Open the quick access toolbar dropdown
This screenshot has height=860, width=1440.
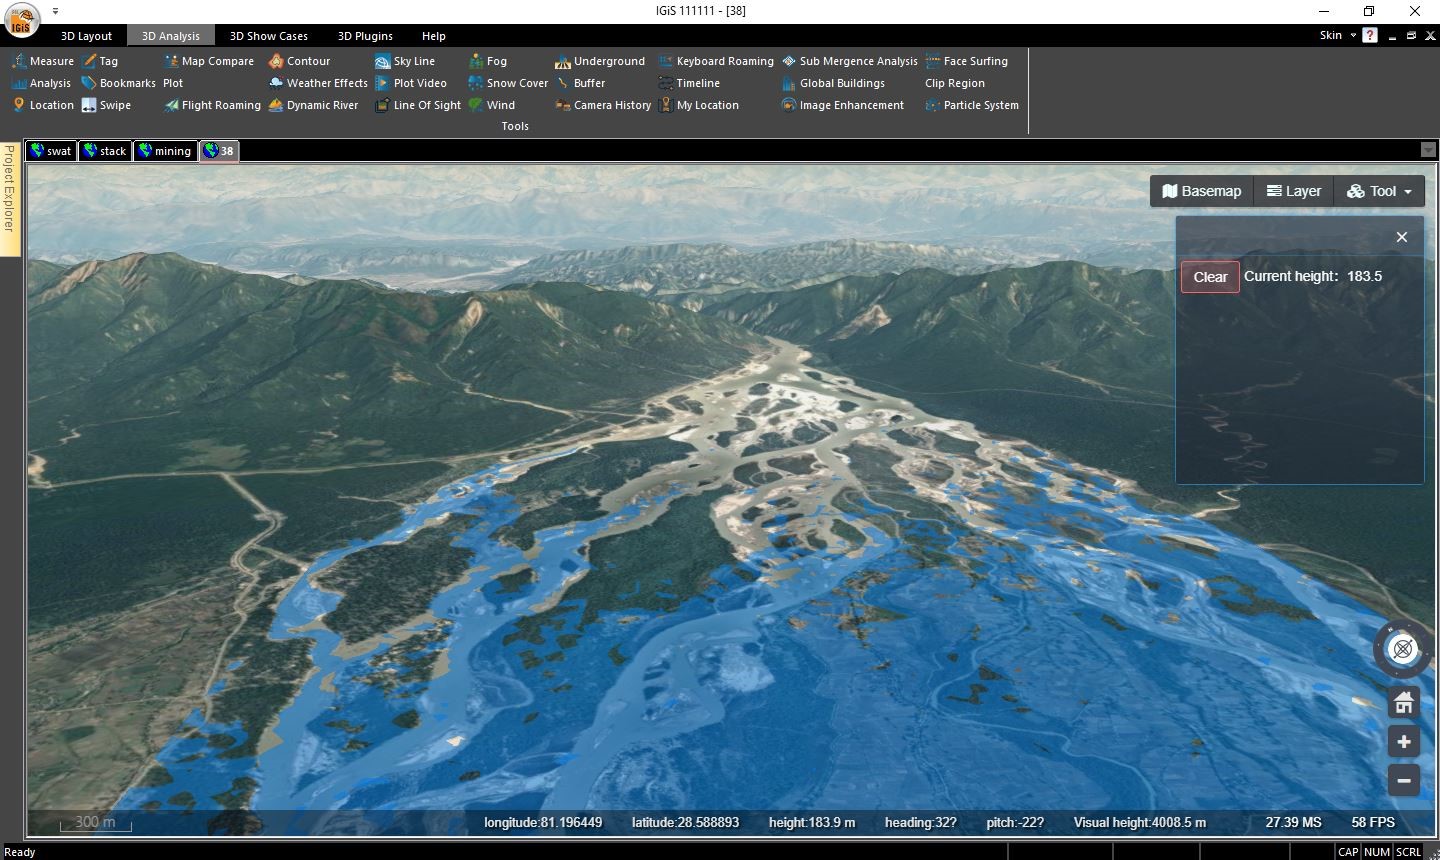[x=55, y=11]
